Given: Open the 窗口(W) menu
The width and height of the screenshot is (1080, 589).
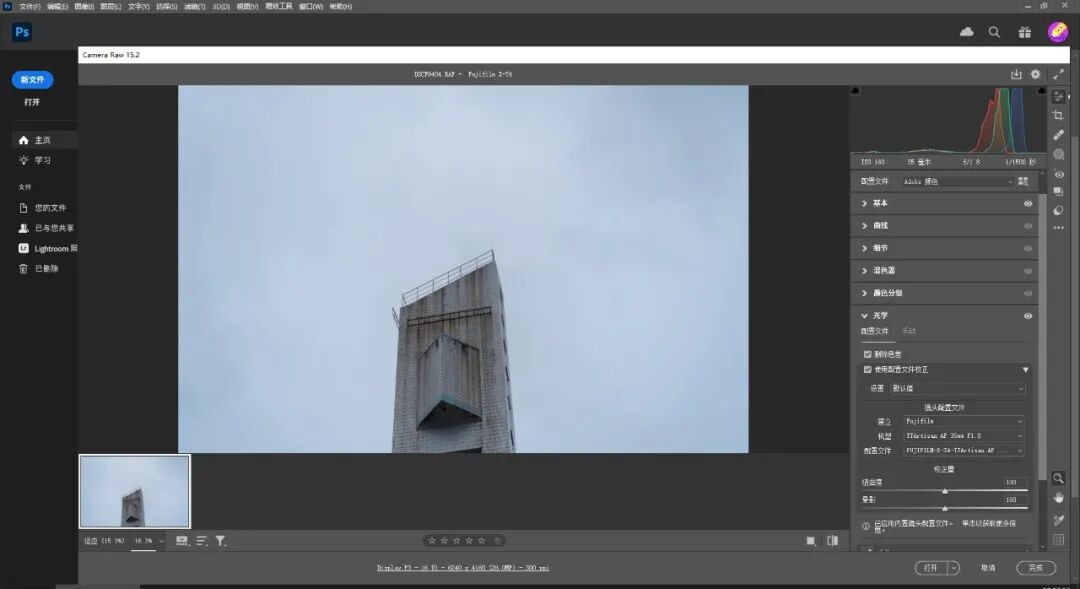Looking at the screenshot, I should pos(311,6).
